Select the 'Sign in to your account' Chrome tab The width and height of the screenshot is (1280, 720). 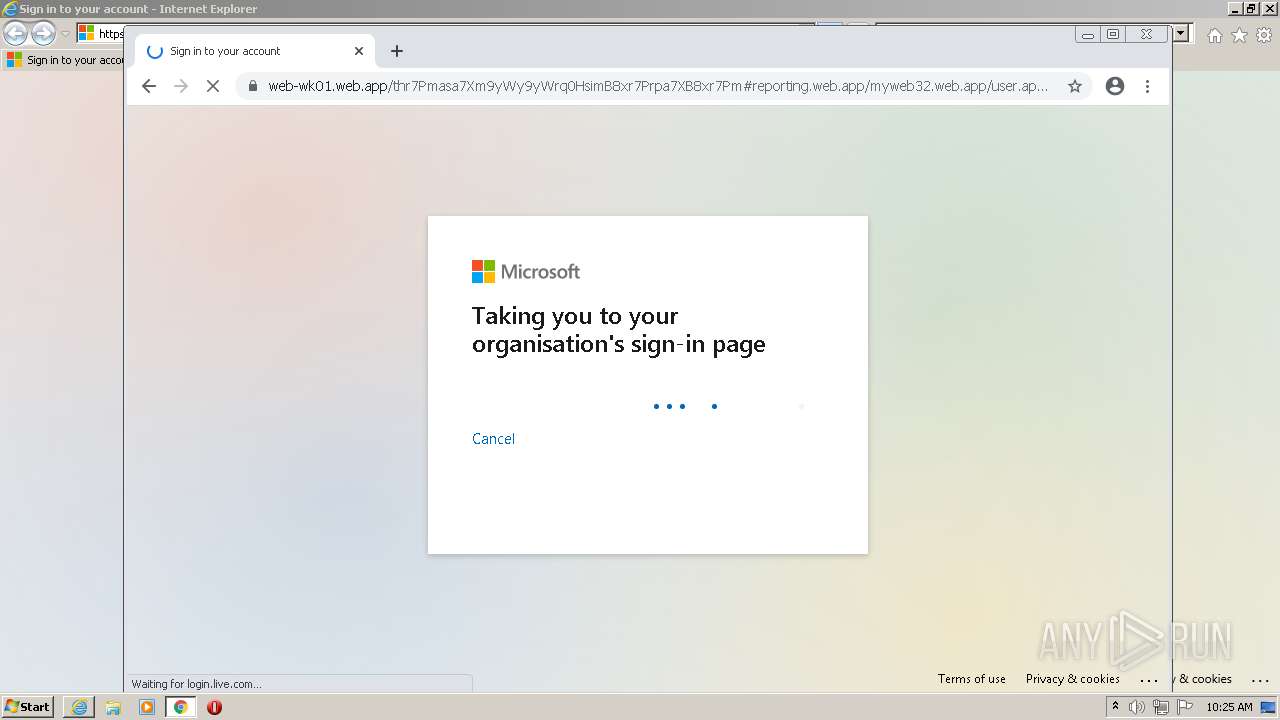click(x=255, y=51)
